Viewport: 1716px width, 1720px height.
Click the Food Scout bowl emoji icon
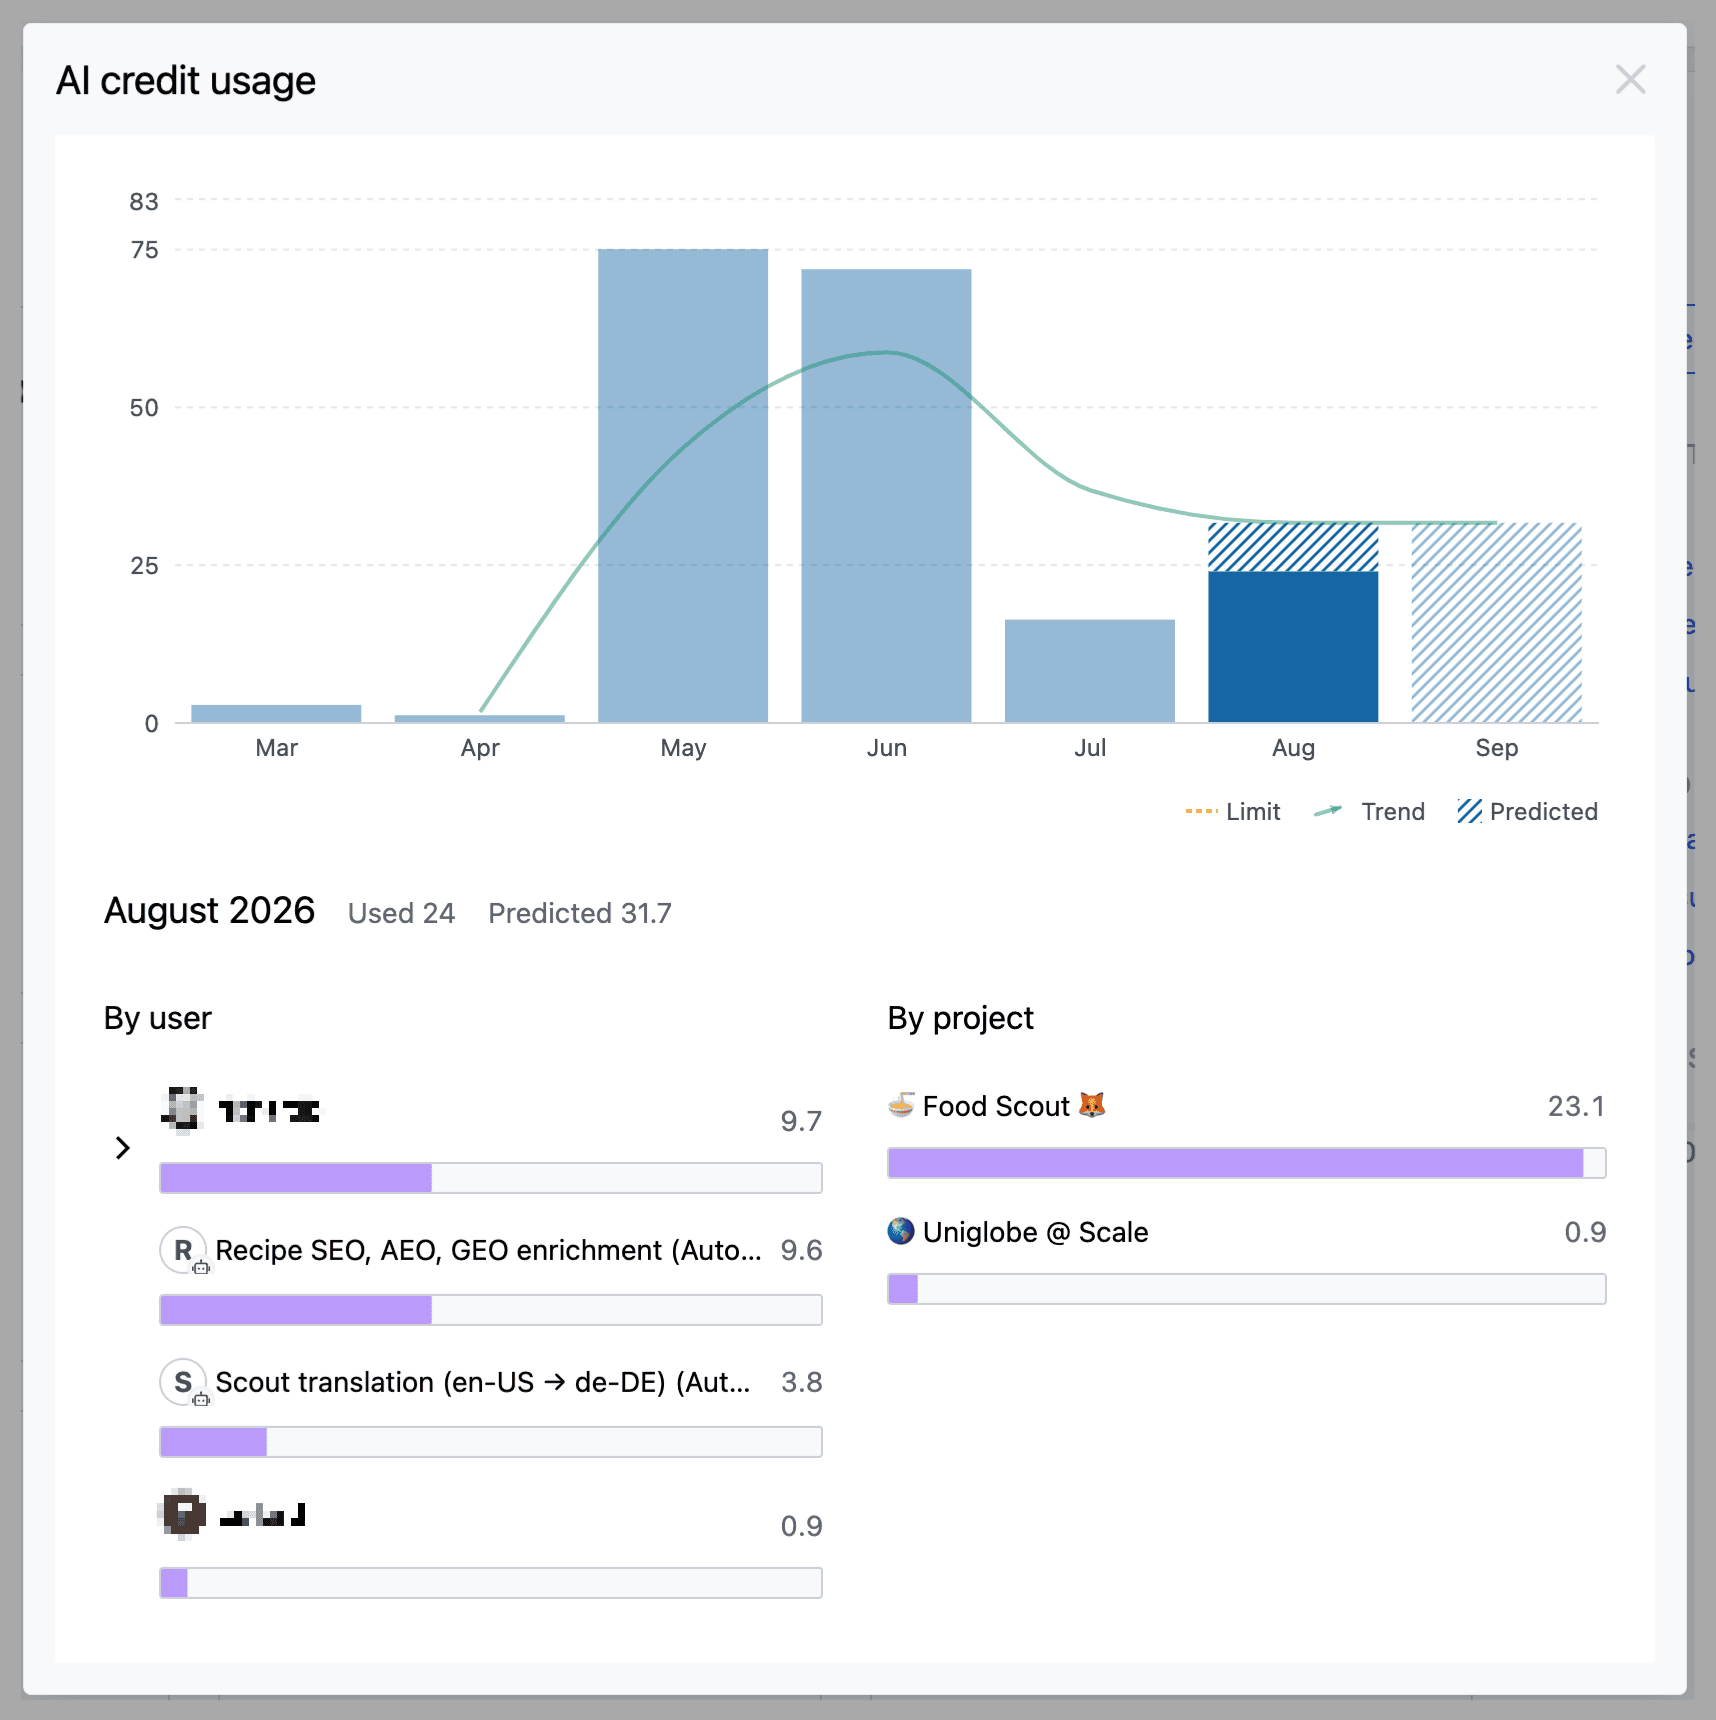pos(901,1105)
